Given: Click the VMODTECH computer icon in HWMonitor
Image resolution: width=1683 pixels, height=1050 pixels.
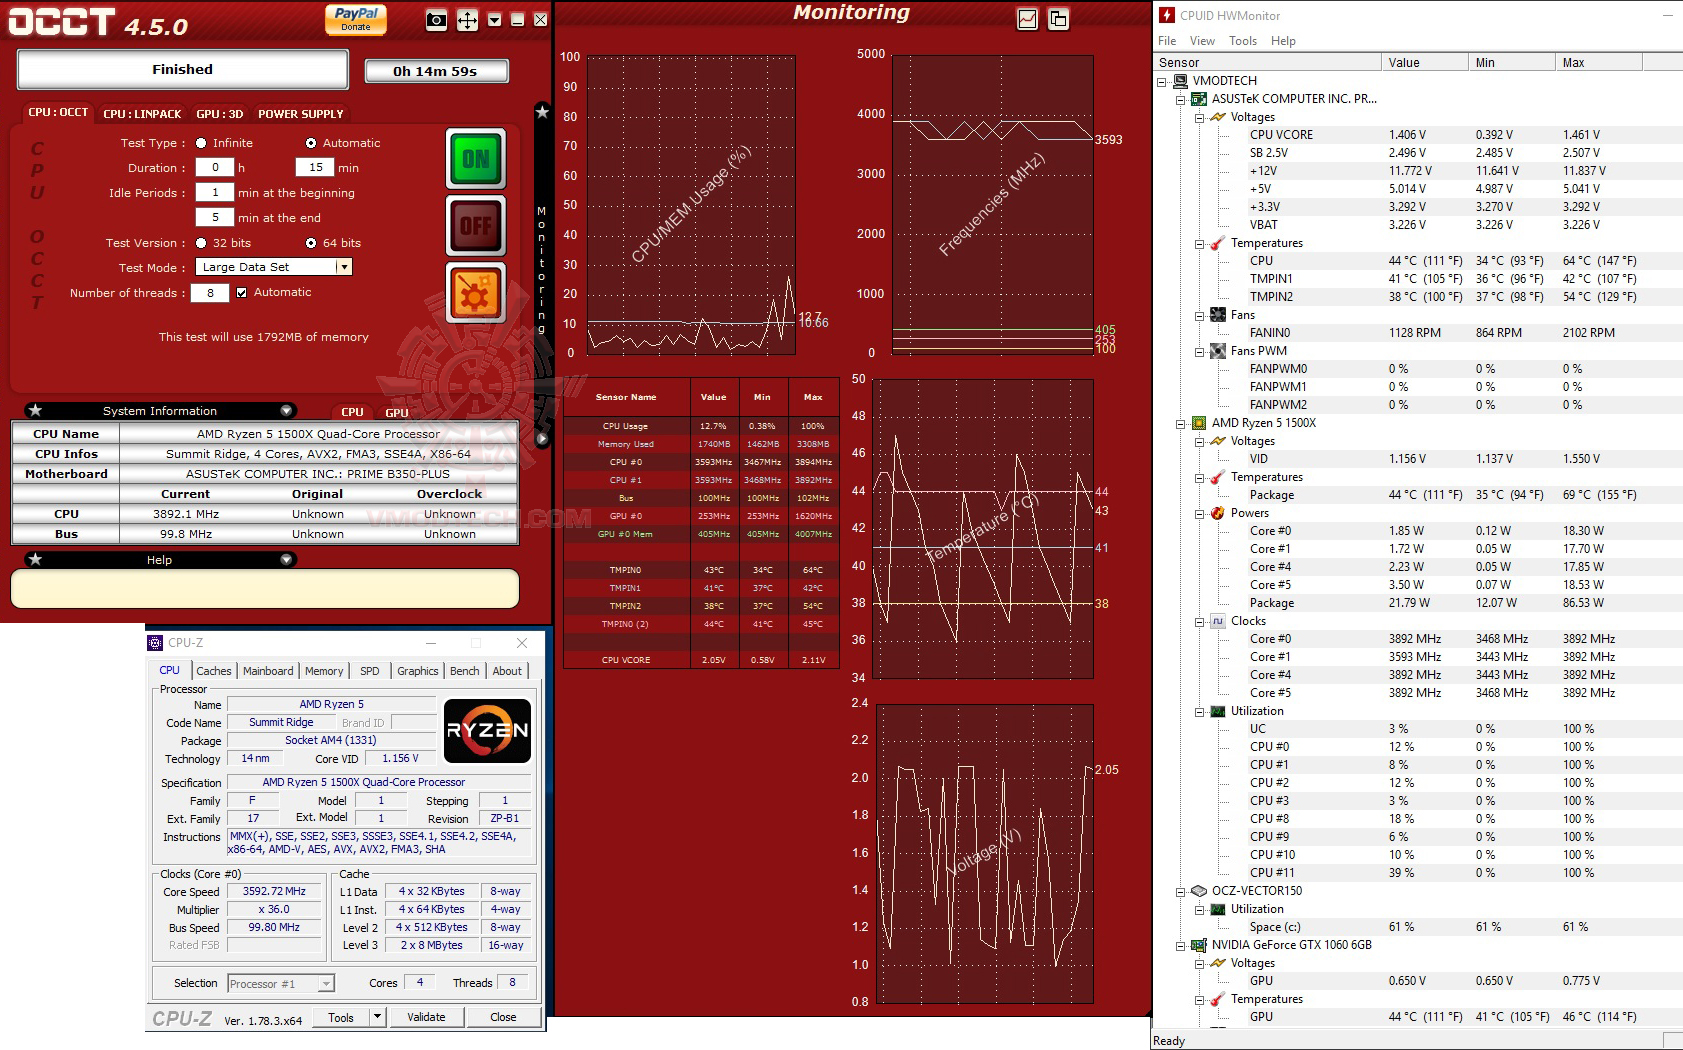Looking at the screenshot, I should point(1181,81).
